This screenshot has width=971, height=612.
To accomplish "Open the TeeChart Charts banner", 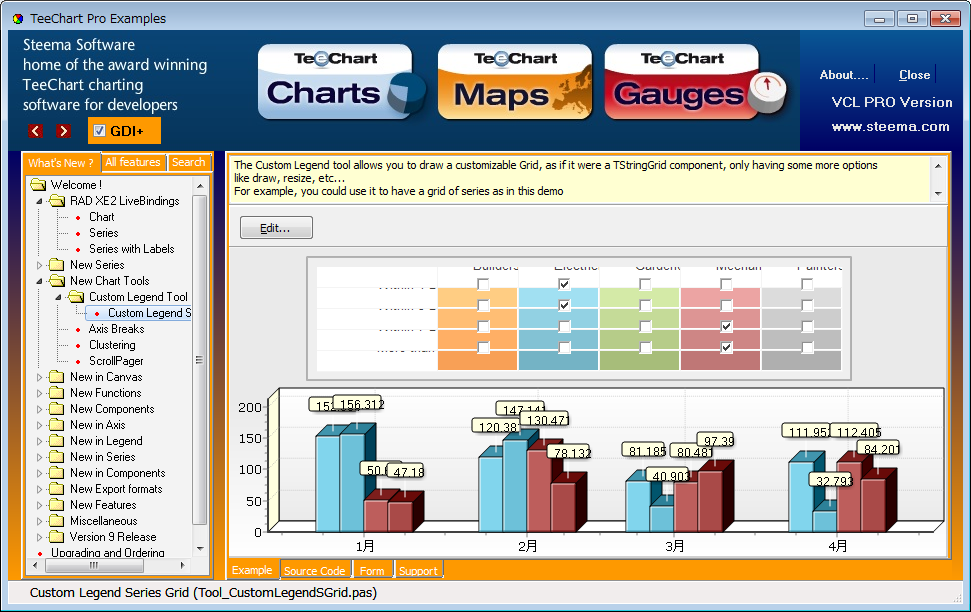I will point(341,82).
